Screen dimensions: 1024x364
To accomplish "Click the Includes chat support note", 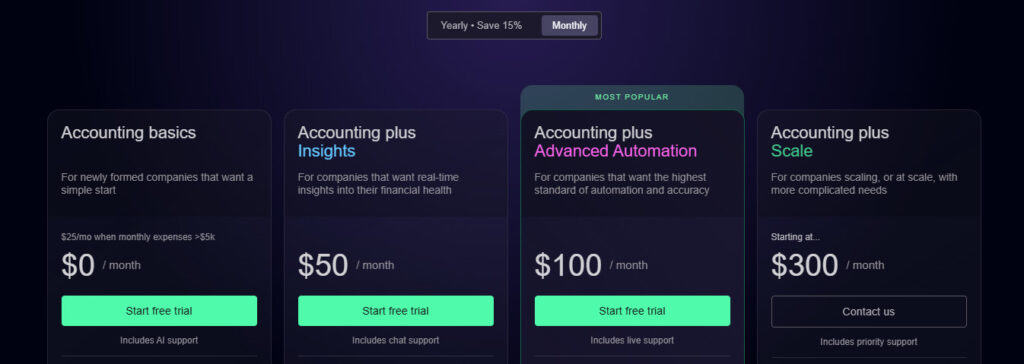I will click(x=396, y=340).
